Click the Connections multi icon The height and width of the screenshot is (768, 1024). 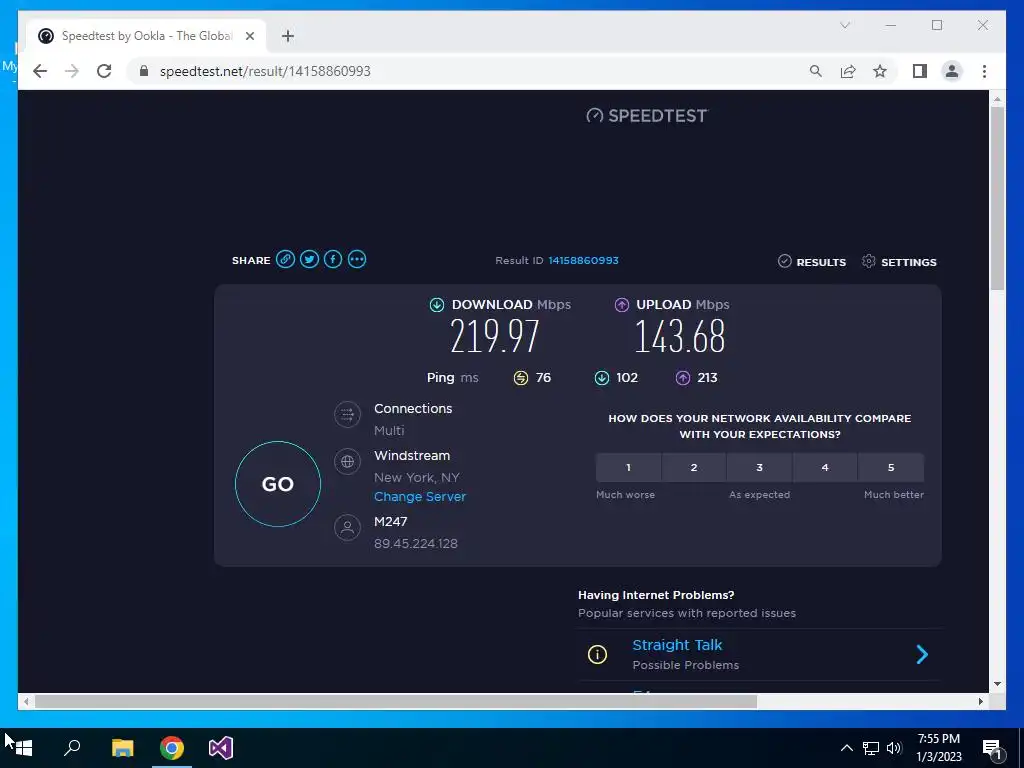coord(347,414)
